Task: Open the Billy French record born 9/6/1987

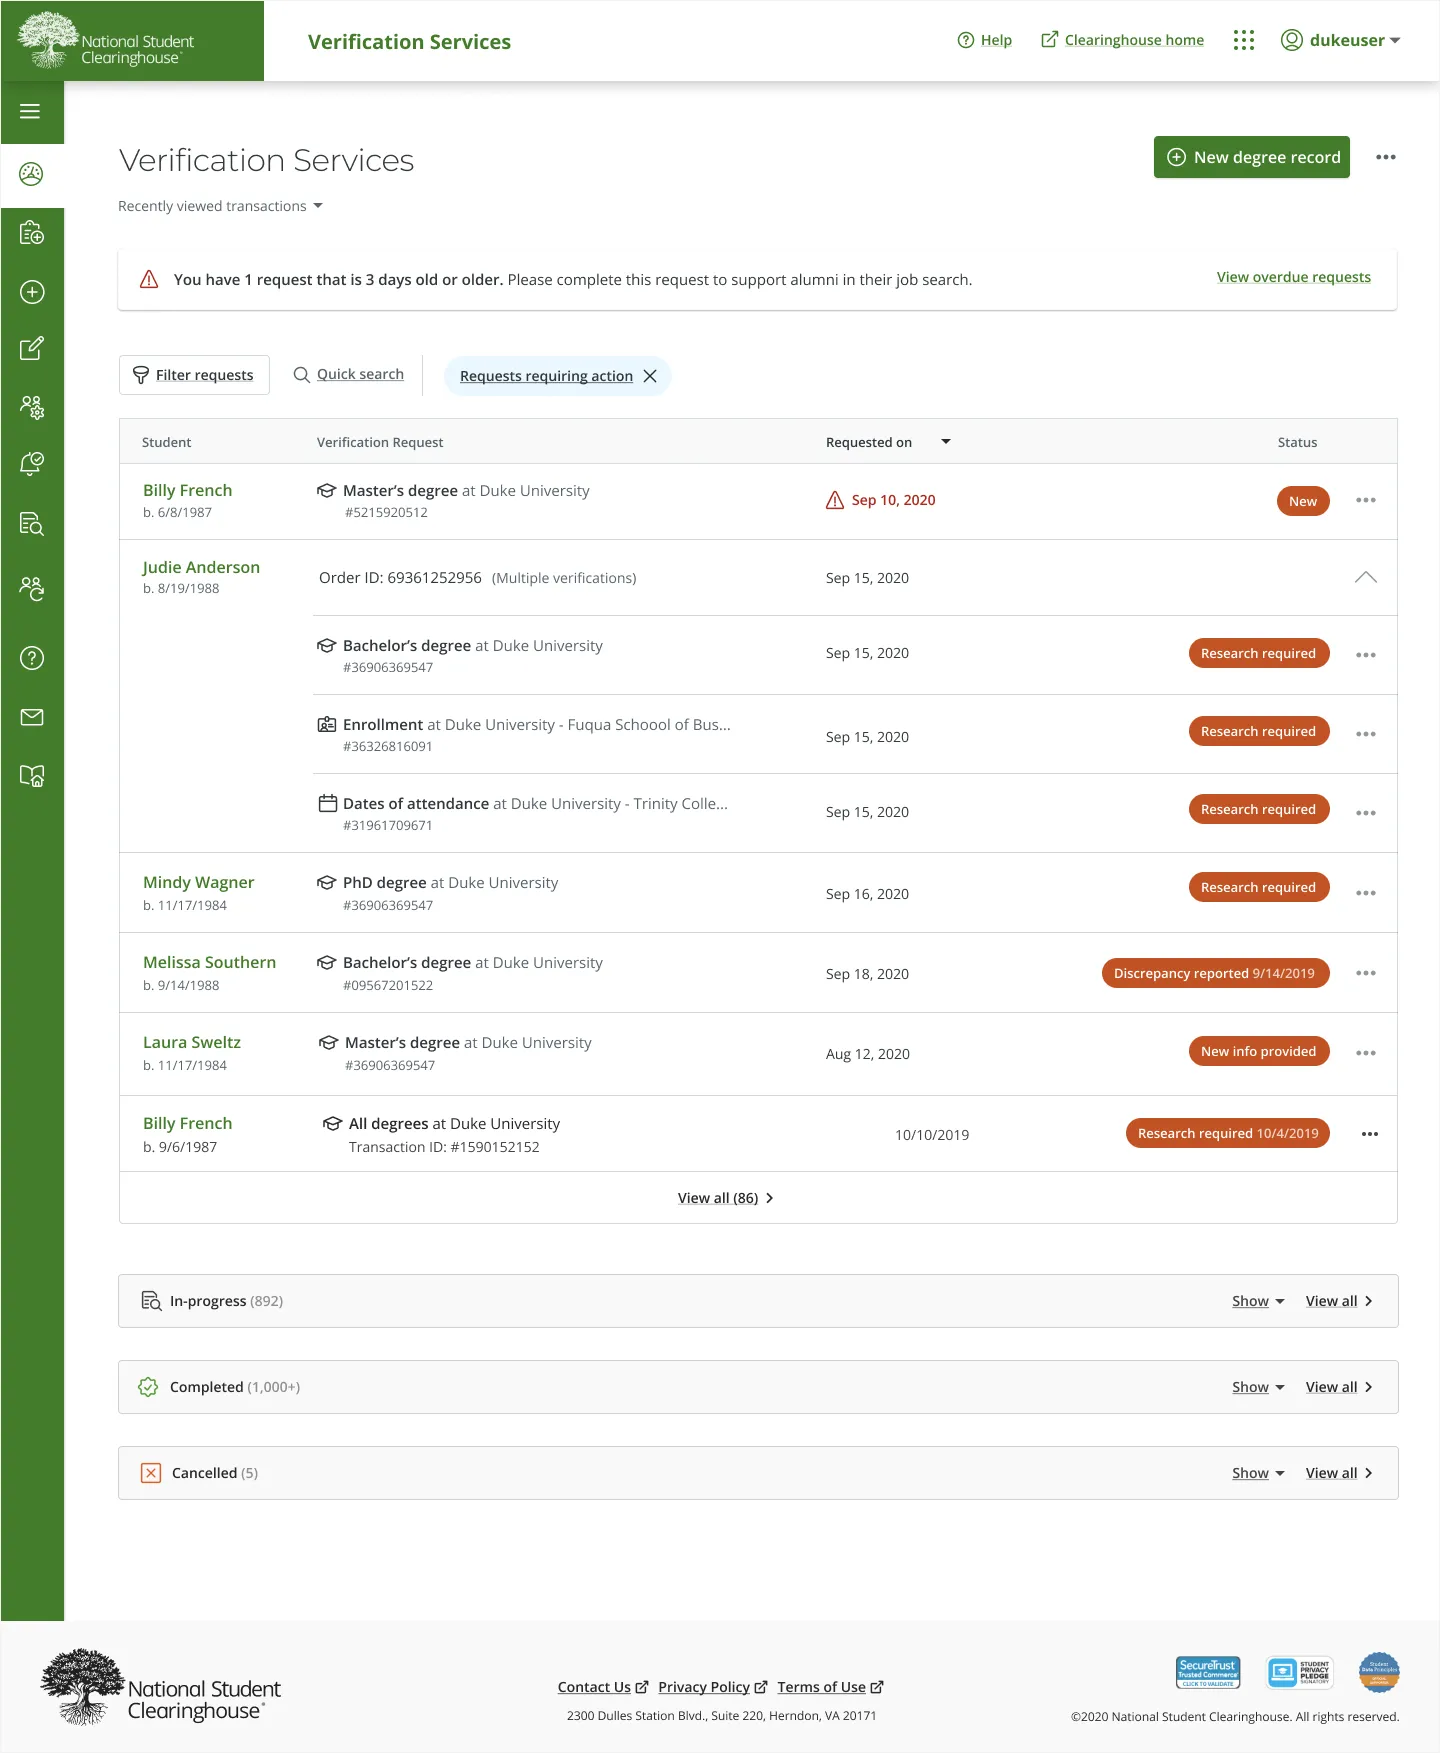Action: 187,1123
